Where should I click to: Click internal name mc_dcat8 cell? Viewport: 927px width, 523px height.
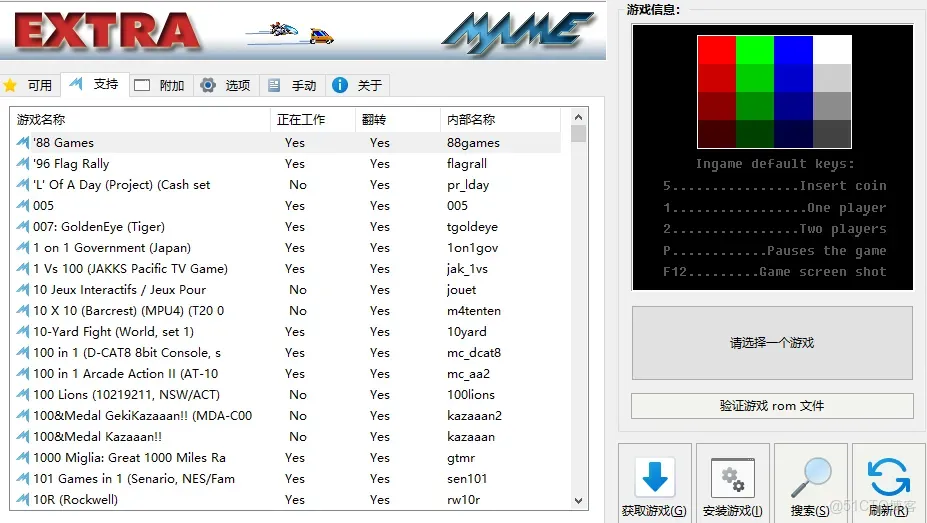coord(474,353)
